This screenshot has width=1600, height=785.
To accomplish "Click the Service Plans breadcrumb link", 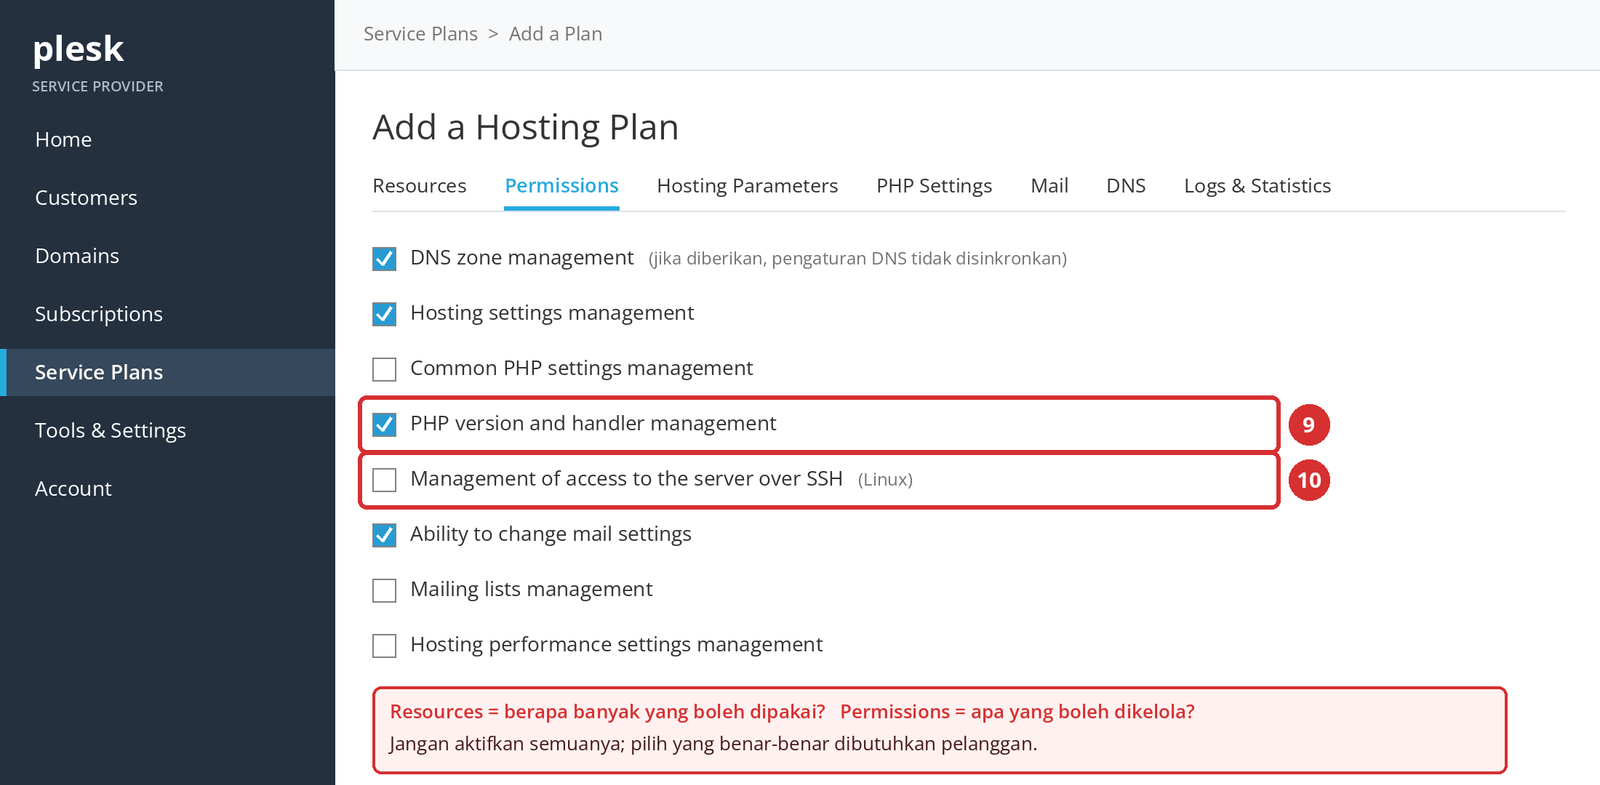I will pyautogui.click(x=420, y=34).
